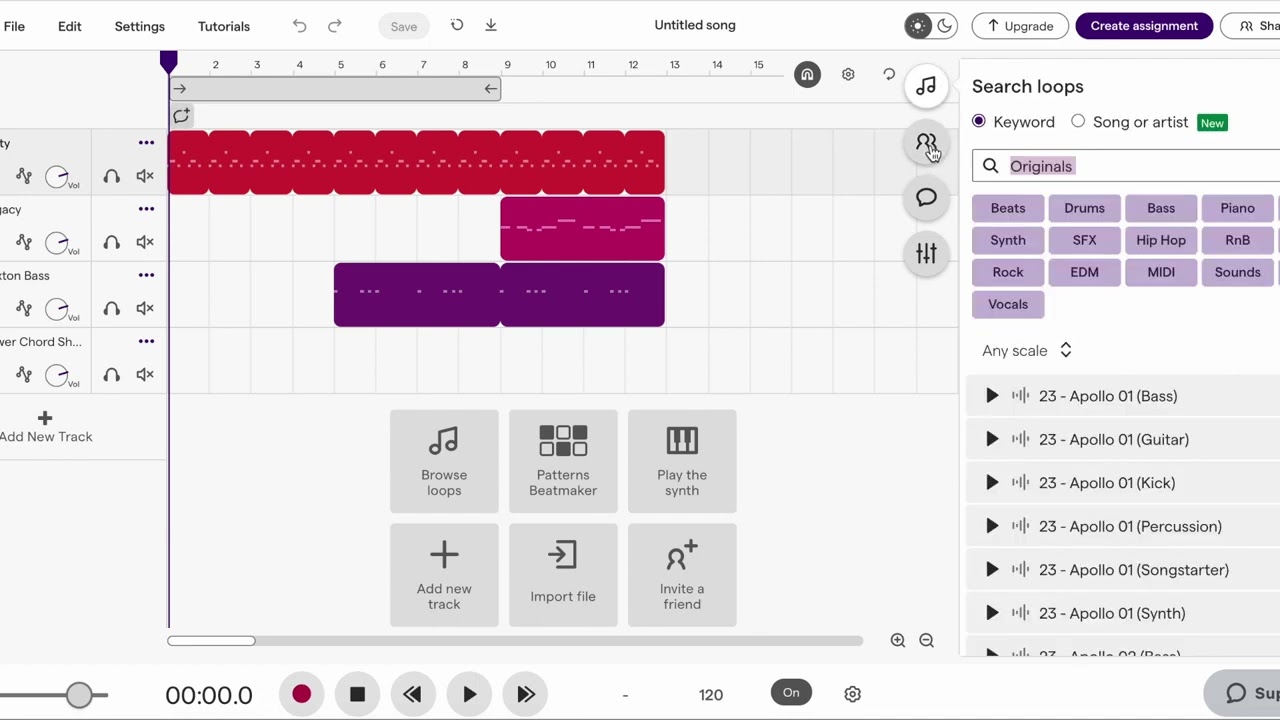Click the Fast forward button
This screenshot has height=720, width=1280.
click(x=526, y=694)
